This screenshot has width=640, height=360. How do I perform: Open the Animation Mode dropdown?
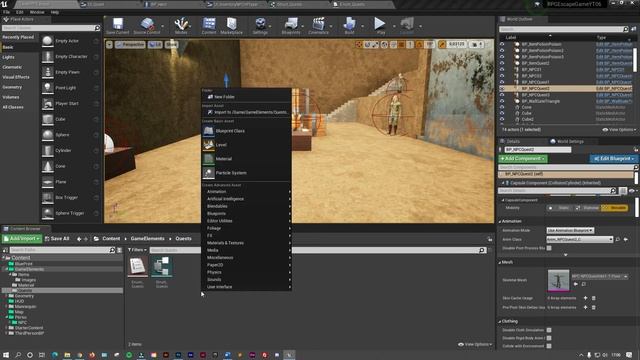tap(570, 231)
